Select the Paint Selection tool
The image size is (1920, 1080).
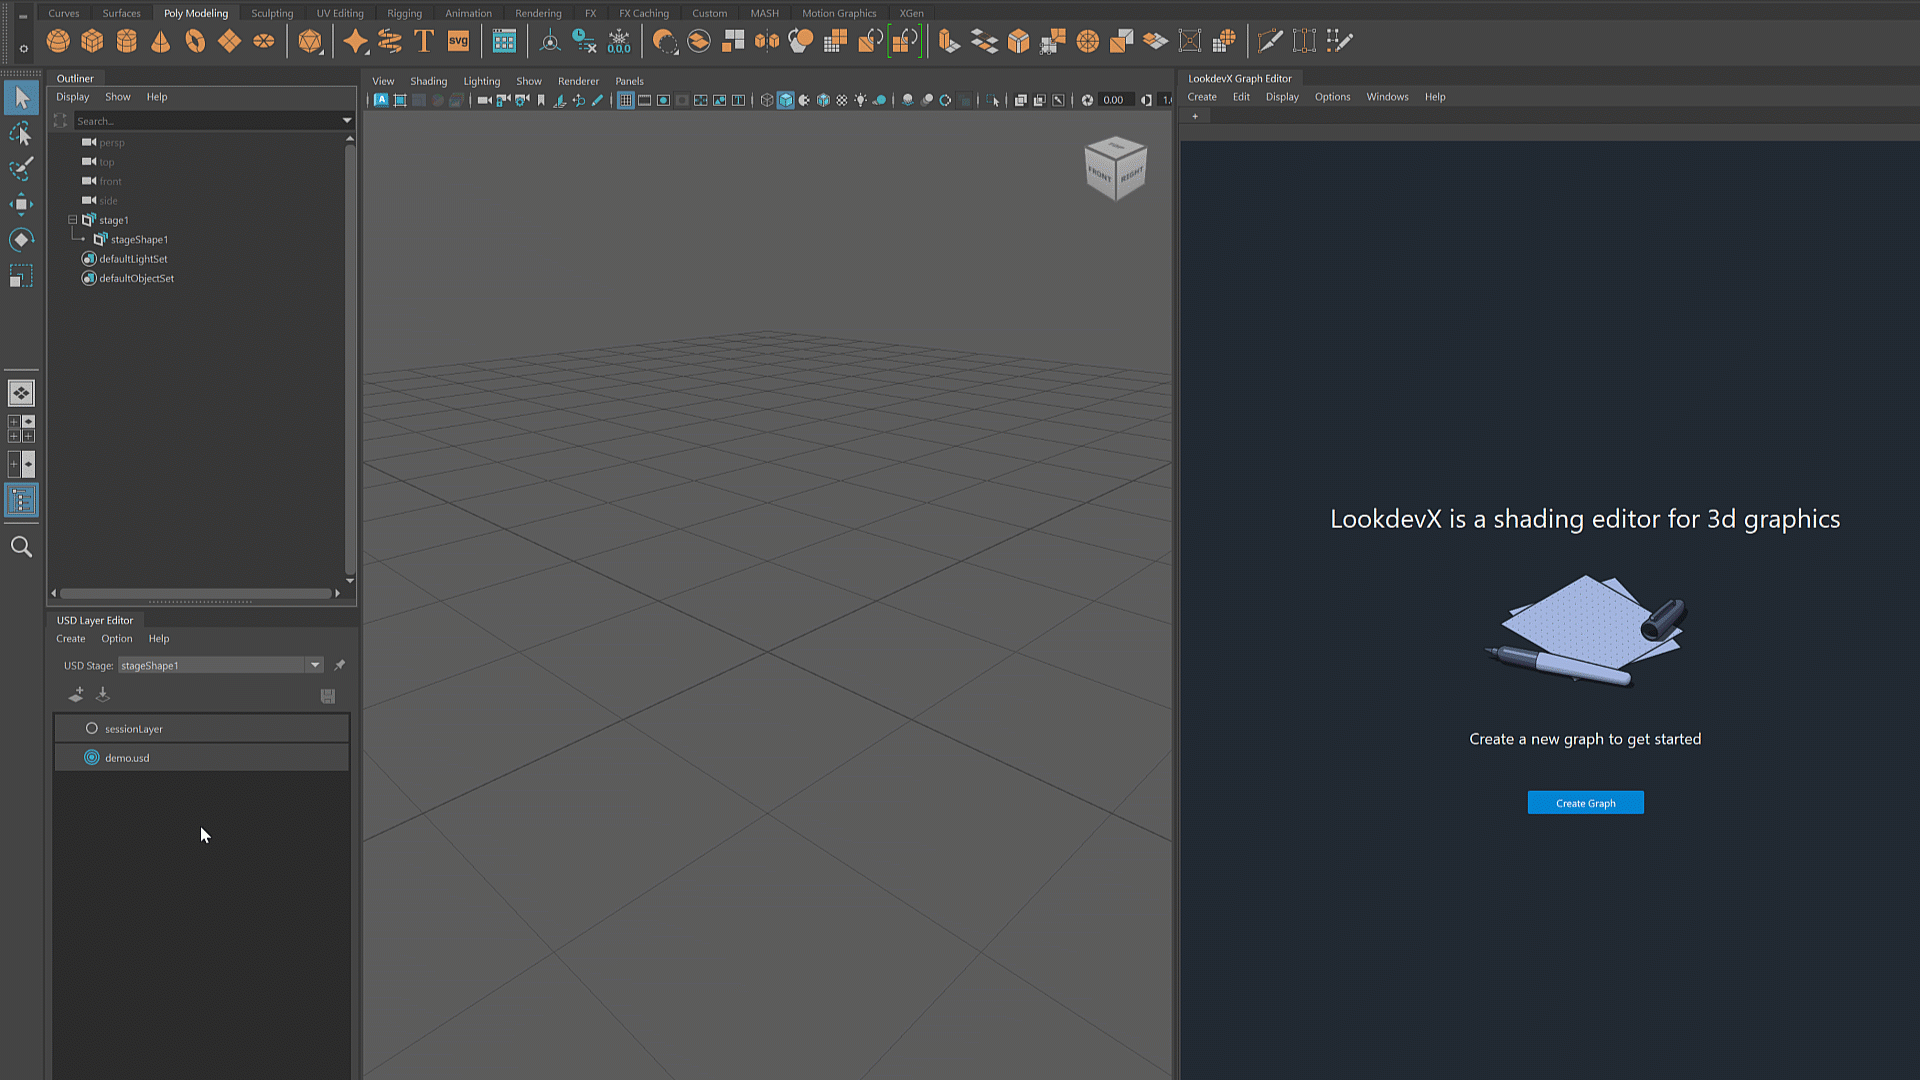click(x=21, y=168)
